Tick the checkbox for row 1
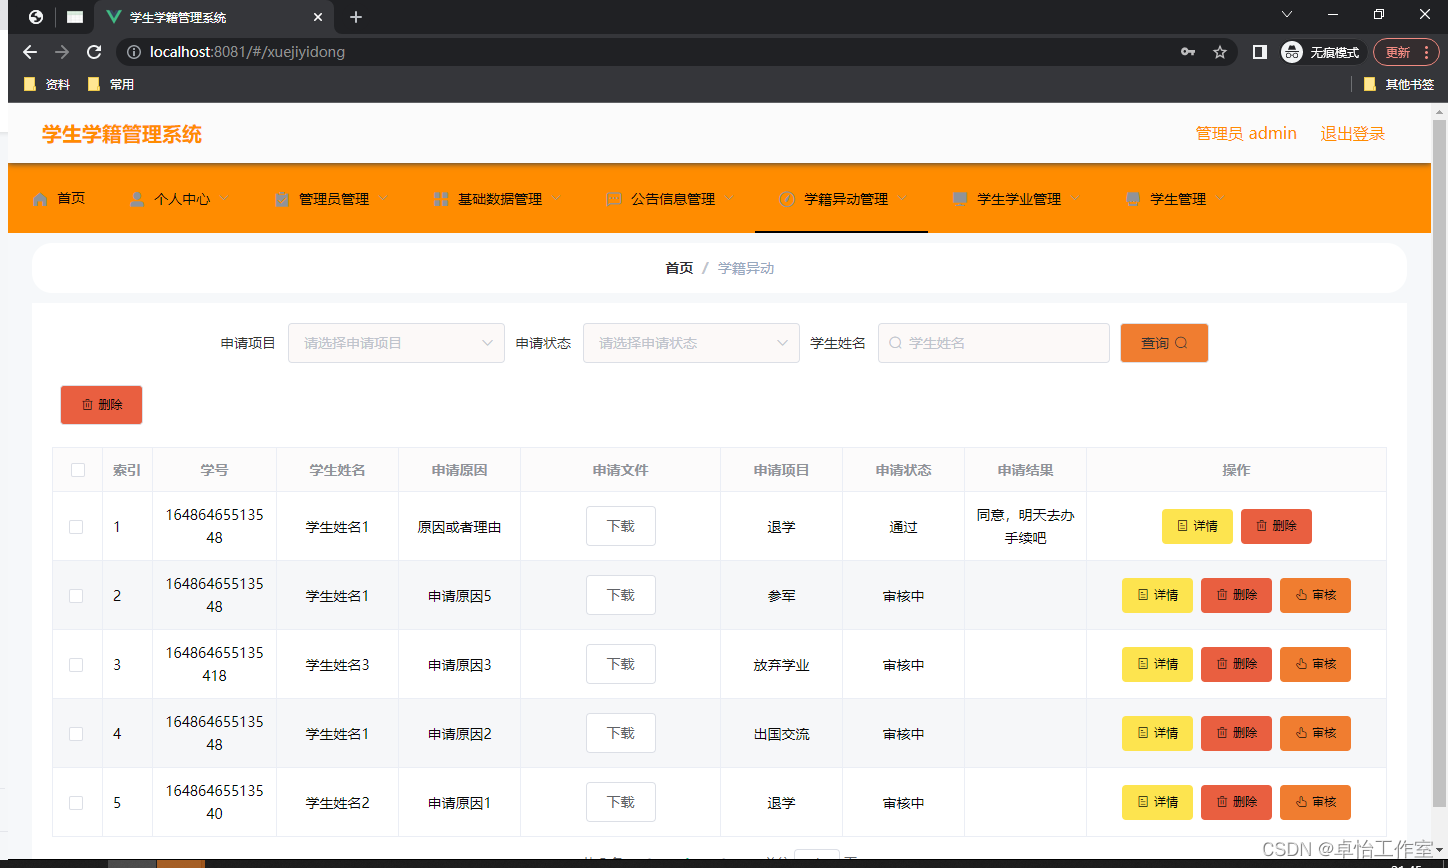1448x868 pixels. (76, 527)
